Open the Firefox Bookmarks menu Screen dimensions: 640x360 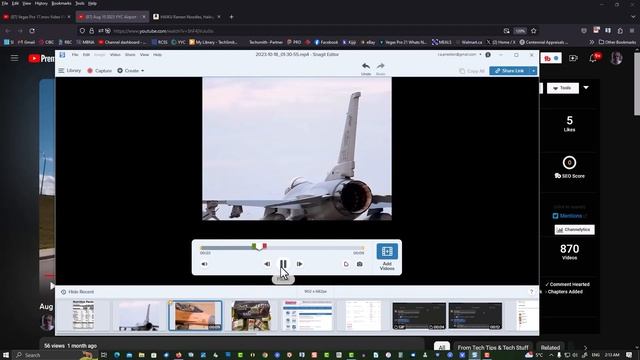click(x=61, y=3)
